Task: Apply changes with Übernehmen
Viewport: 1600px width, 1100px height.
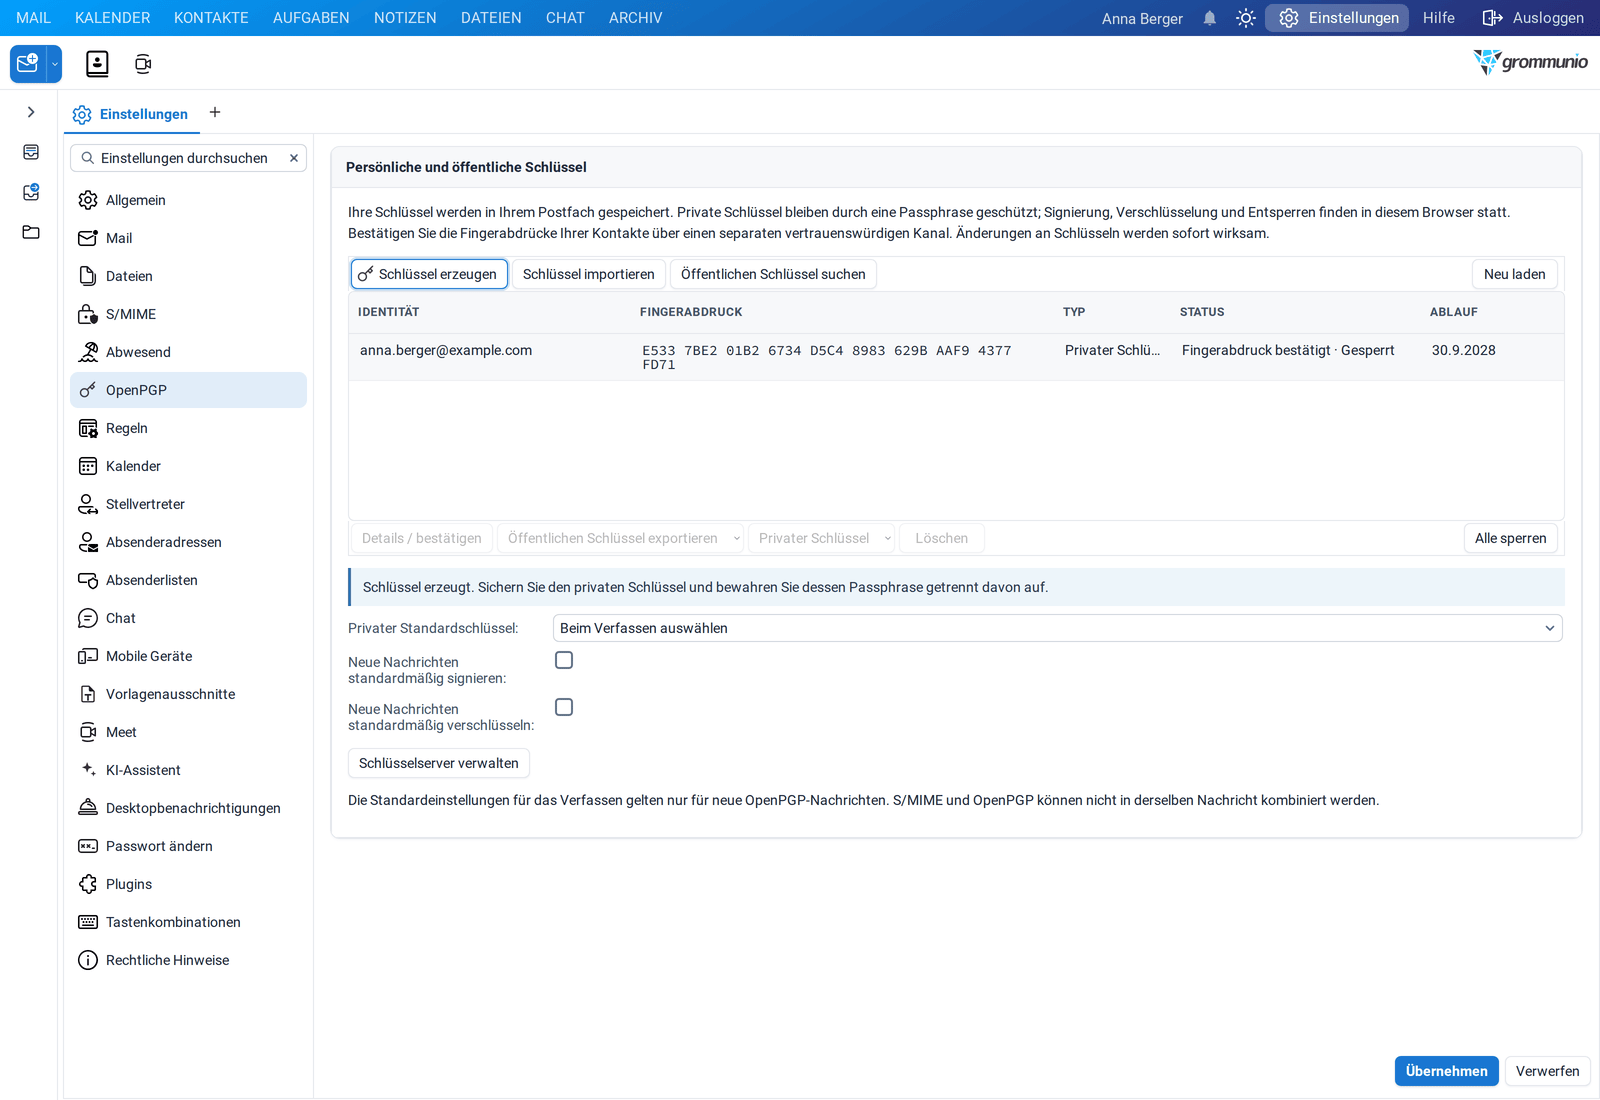Action: coord(1446,1071)
